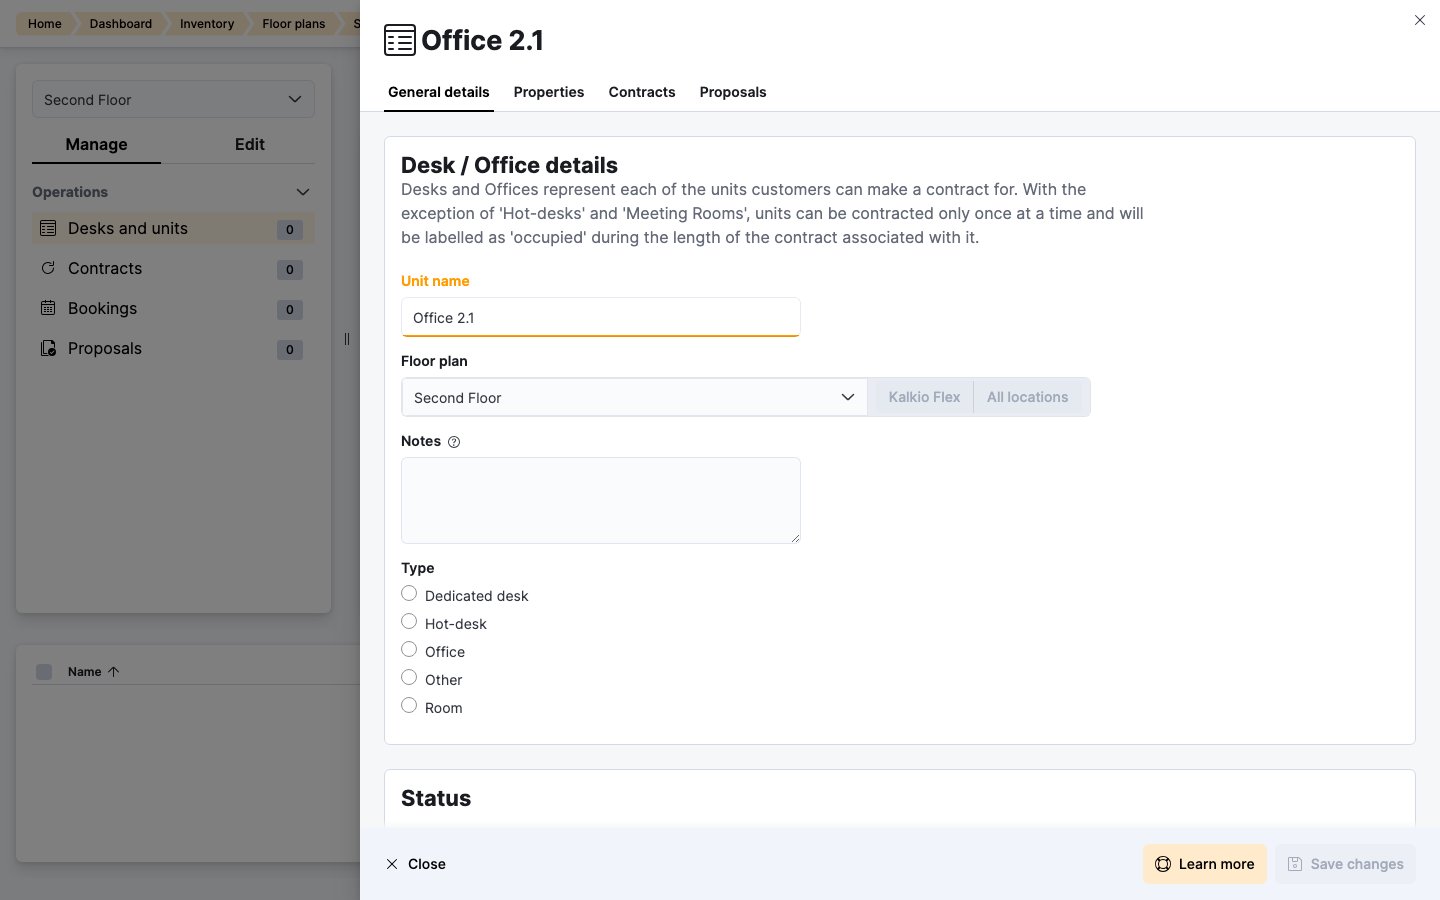Image resolution: width=1440 pixels, height=900 pixels.
Task: Open Desks and units in Operations list
Action: 173,228
